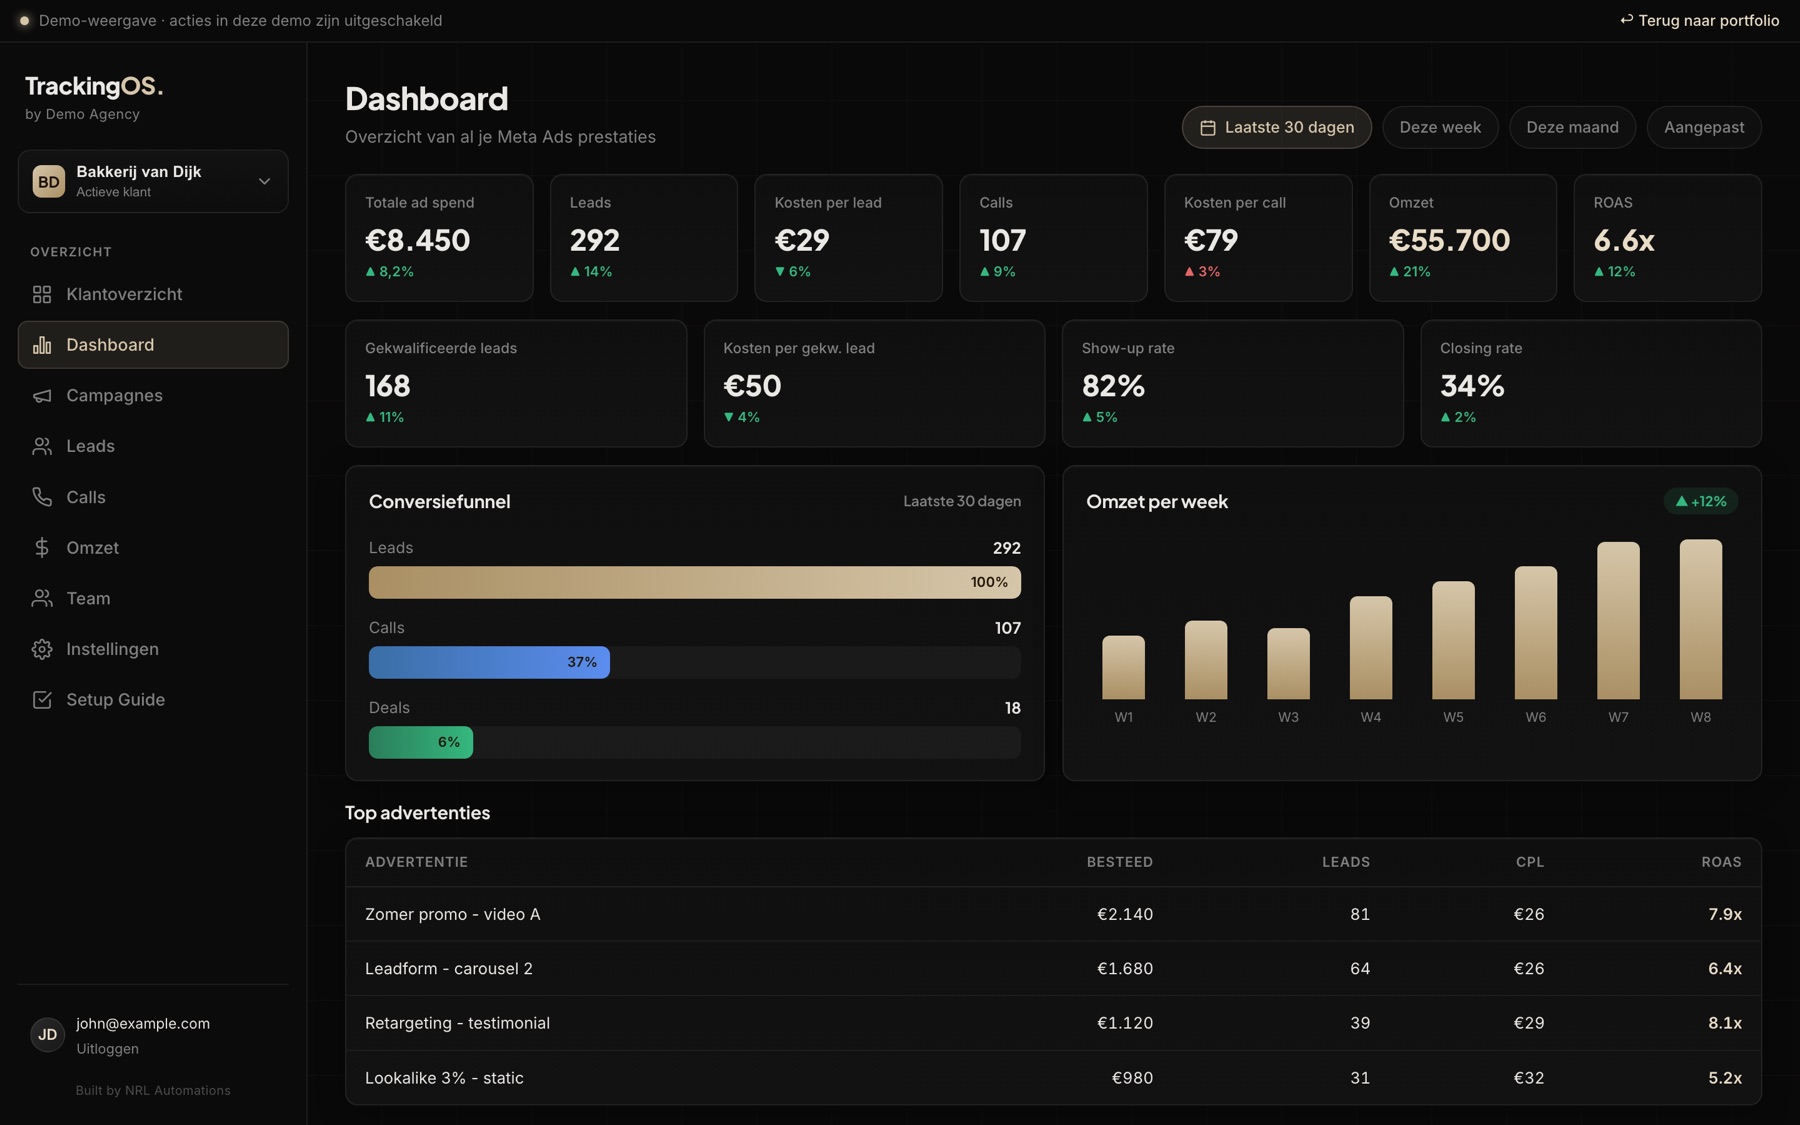Click the ROAS column header
Viewport: 1800px width, 1125px height.
click(1721, 863)
